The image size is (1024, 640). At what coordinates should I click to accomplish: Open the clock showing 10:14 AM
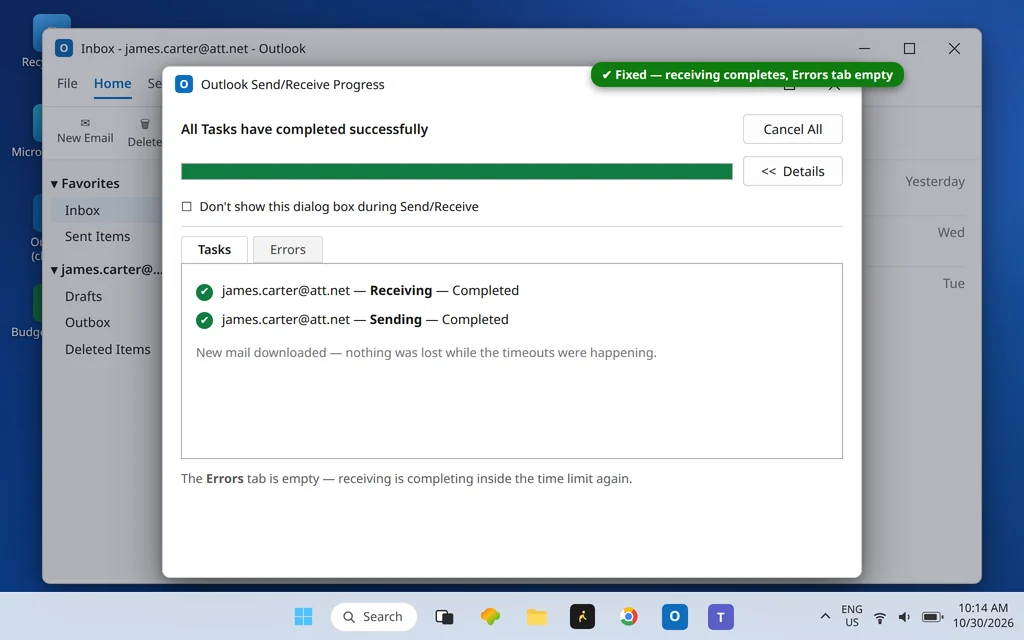click(x=983, y=616)
